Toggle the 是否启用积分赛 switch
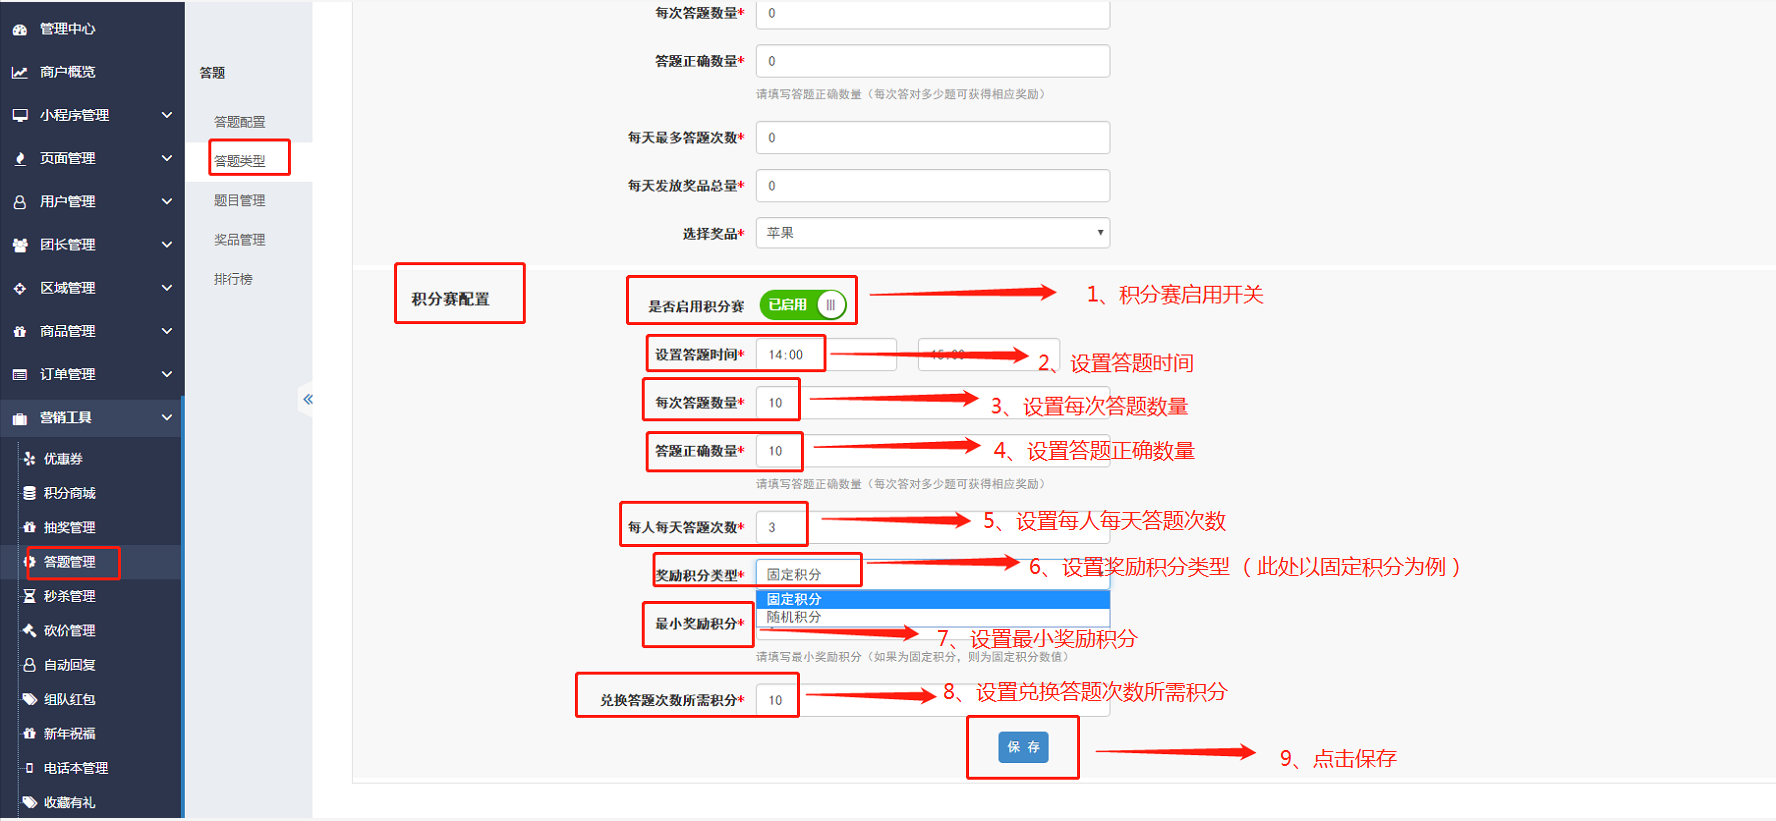The image size is (1776, 821). tap(803, 305)
